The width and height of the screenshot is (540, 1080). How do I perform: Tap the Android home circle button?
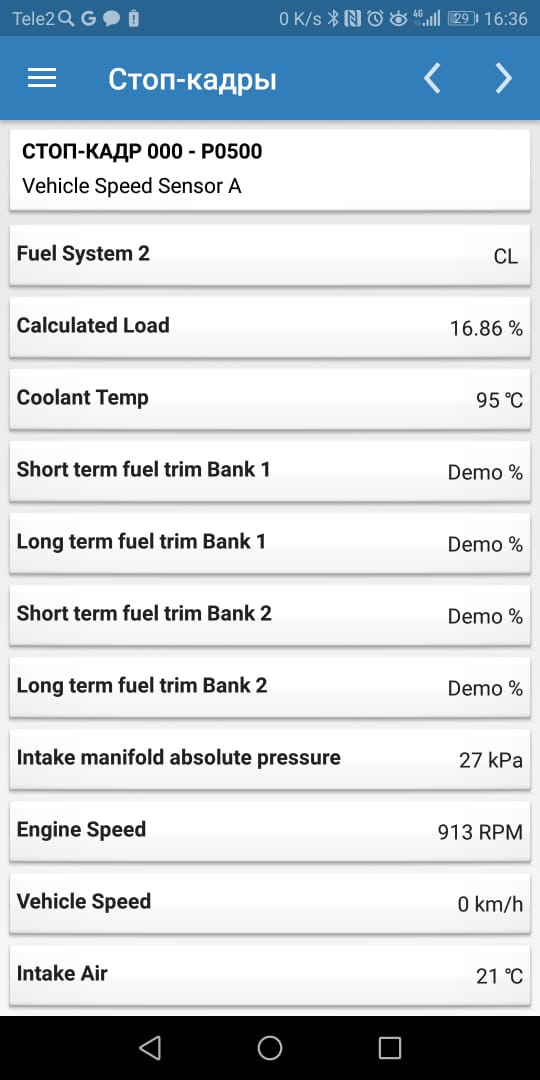pos(270,1048)
